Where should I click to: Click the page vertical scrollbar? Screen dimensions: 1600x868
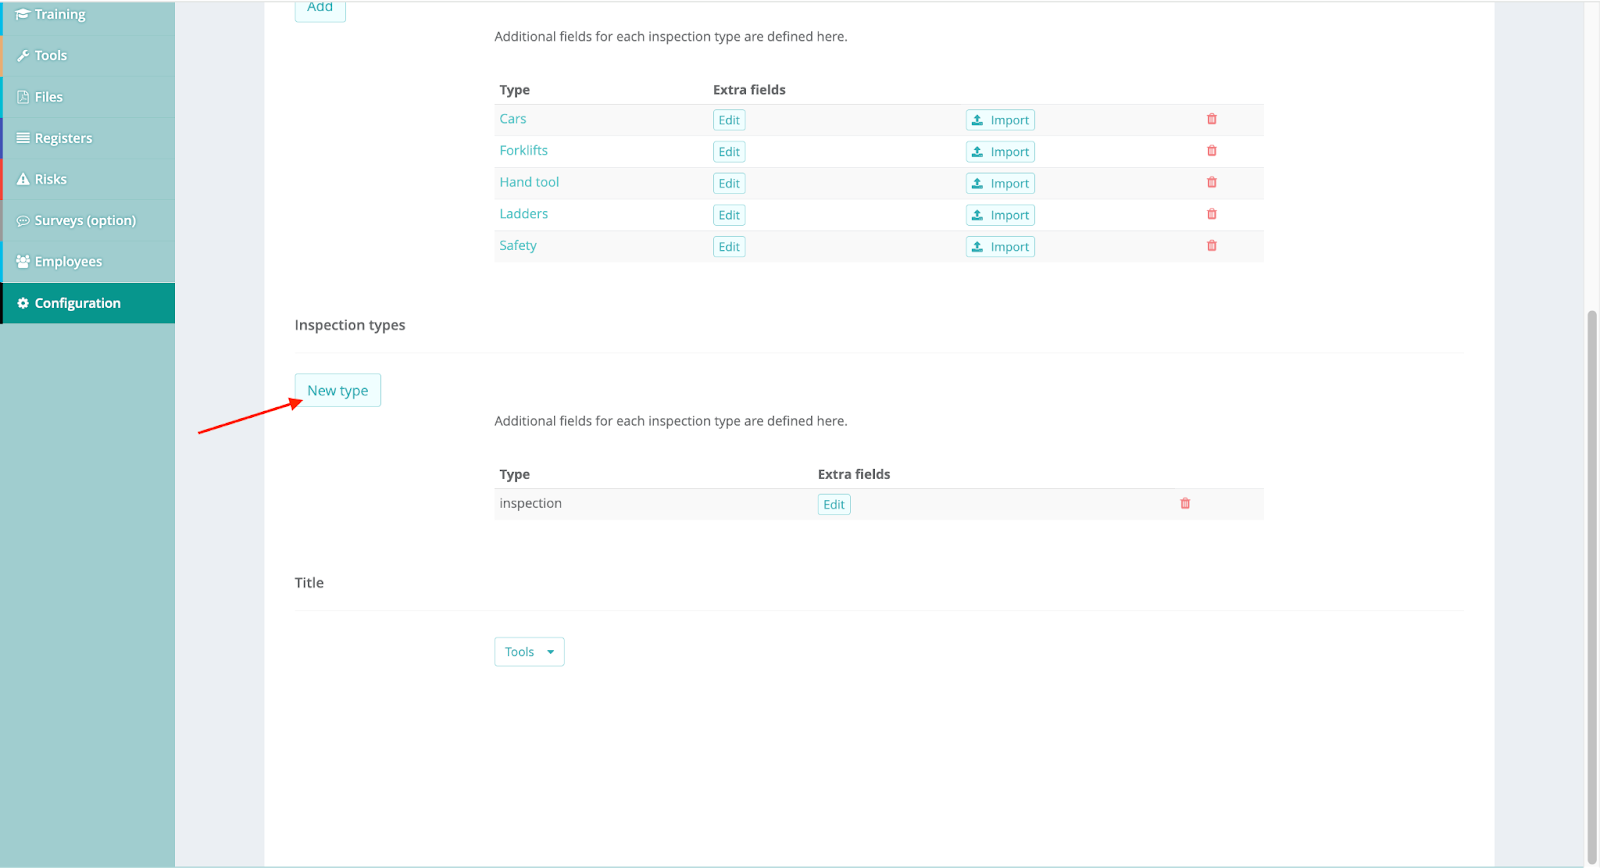[1592, 587]
